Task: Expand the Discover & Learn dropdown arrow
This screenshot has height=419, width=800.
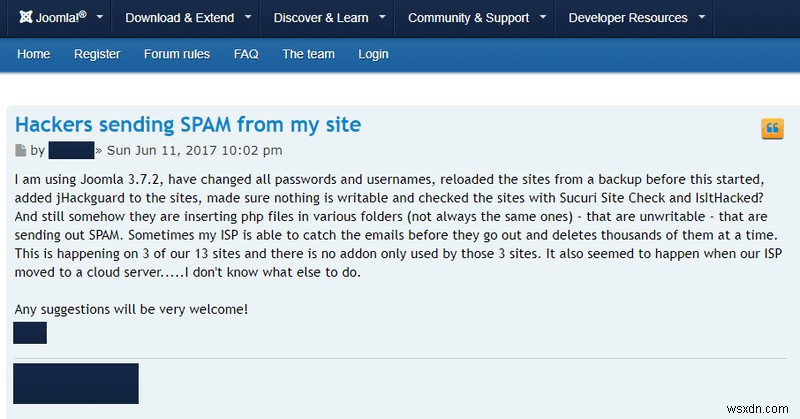Action: [382, 17]
